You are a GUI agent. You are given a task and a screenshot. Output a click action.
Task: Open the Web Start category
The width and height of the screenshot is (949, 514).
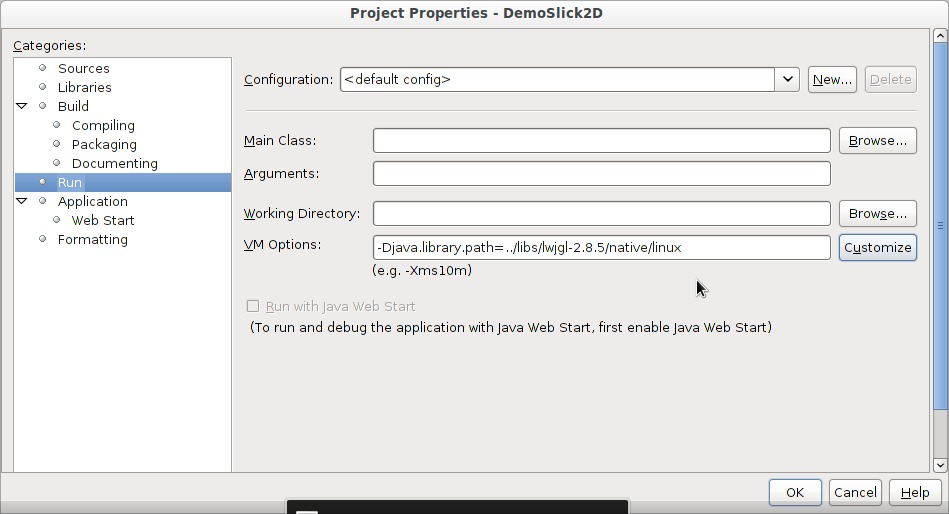click(103, 220)
